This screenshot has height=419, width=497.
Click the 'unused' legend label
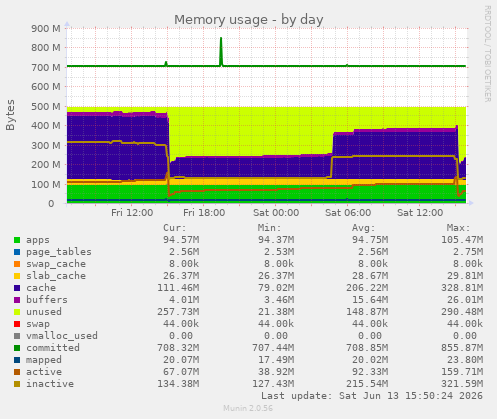tap(44, 312)
